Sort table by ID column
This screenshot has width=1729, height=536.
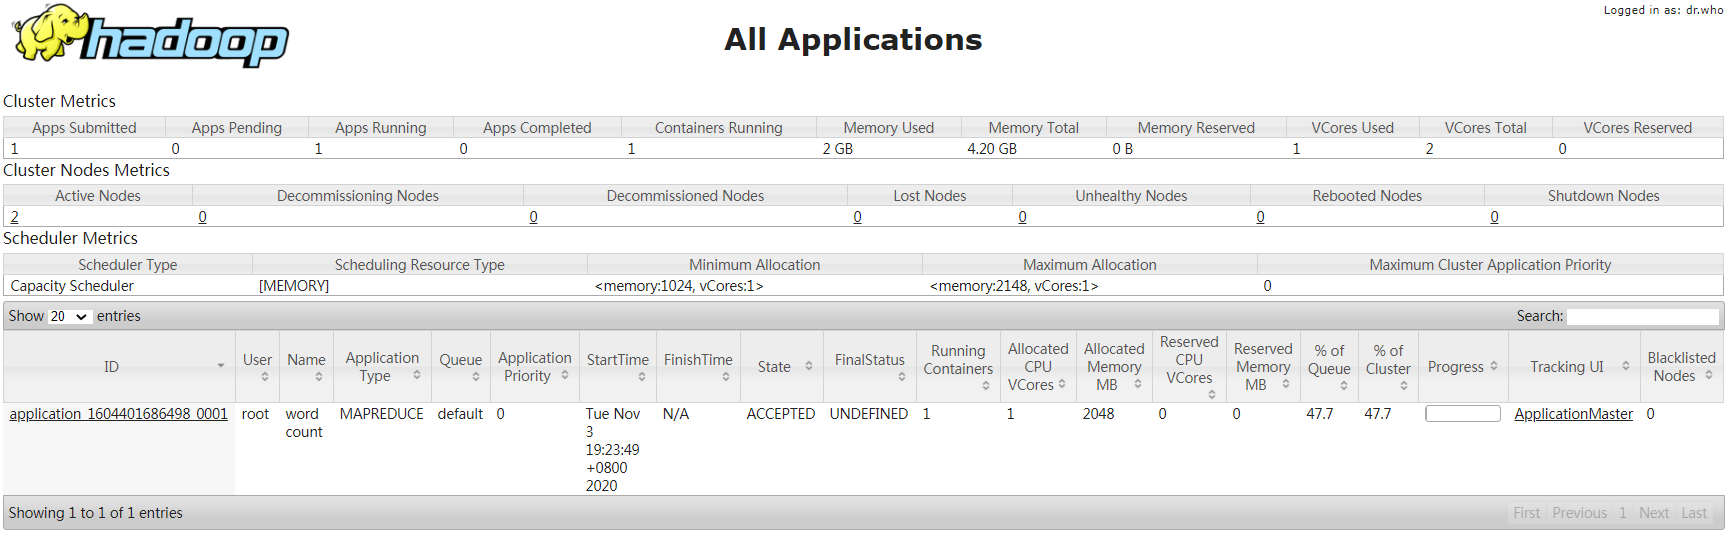[119, 367]
